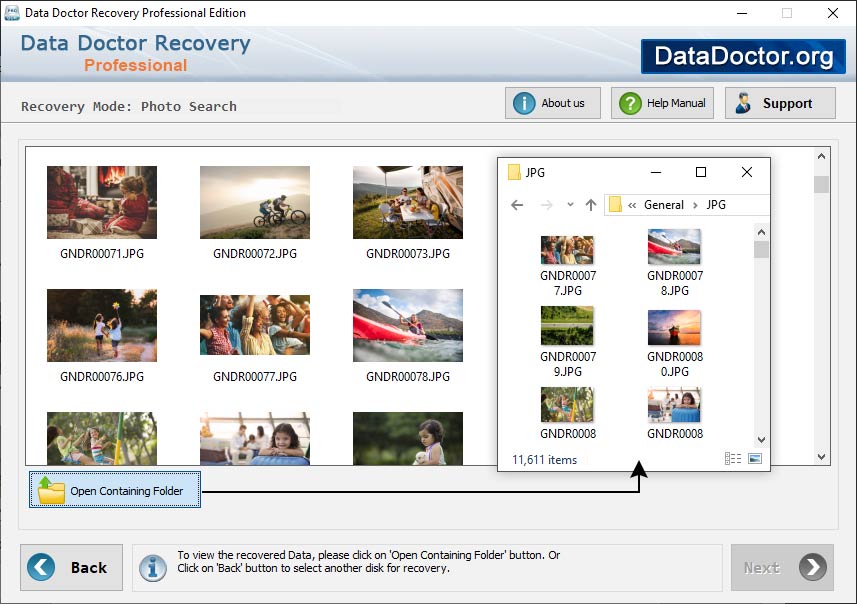Screen dimensions: 857x604
Task: Click the main photo panel scrollbar thumb
Action: [821, 184]
